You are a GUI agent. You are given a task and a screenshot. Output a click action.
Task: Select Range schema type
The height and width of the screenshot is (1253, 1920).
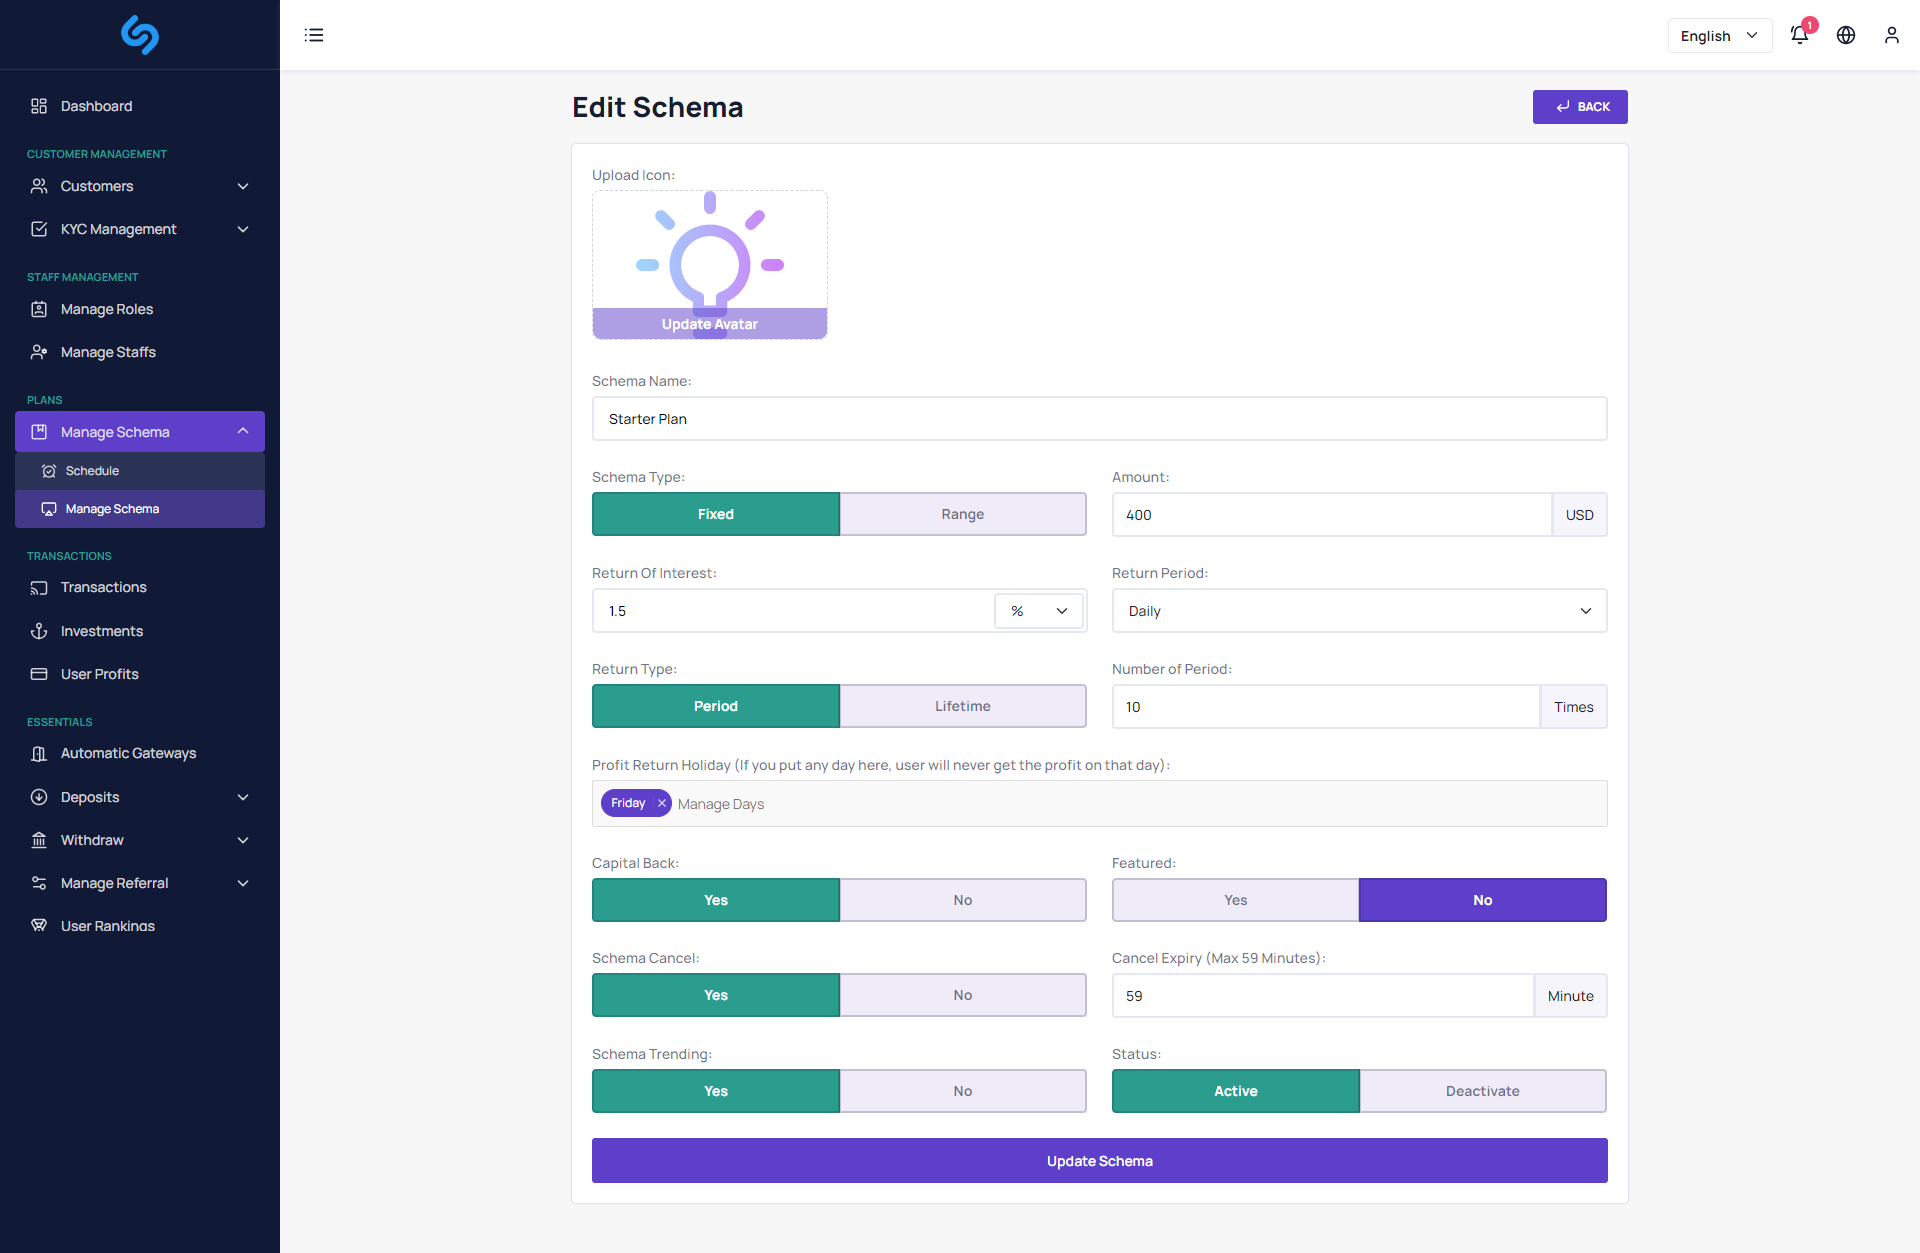pyautogui.click(x=962, y=514)
